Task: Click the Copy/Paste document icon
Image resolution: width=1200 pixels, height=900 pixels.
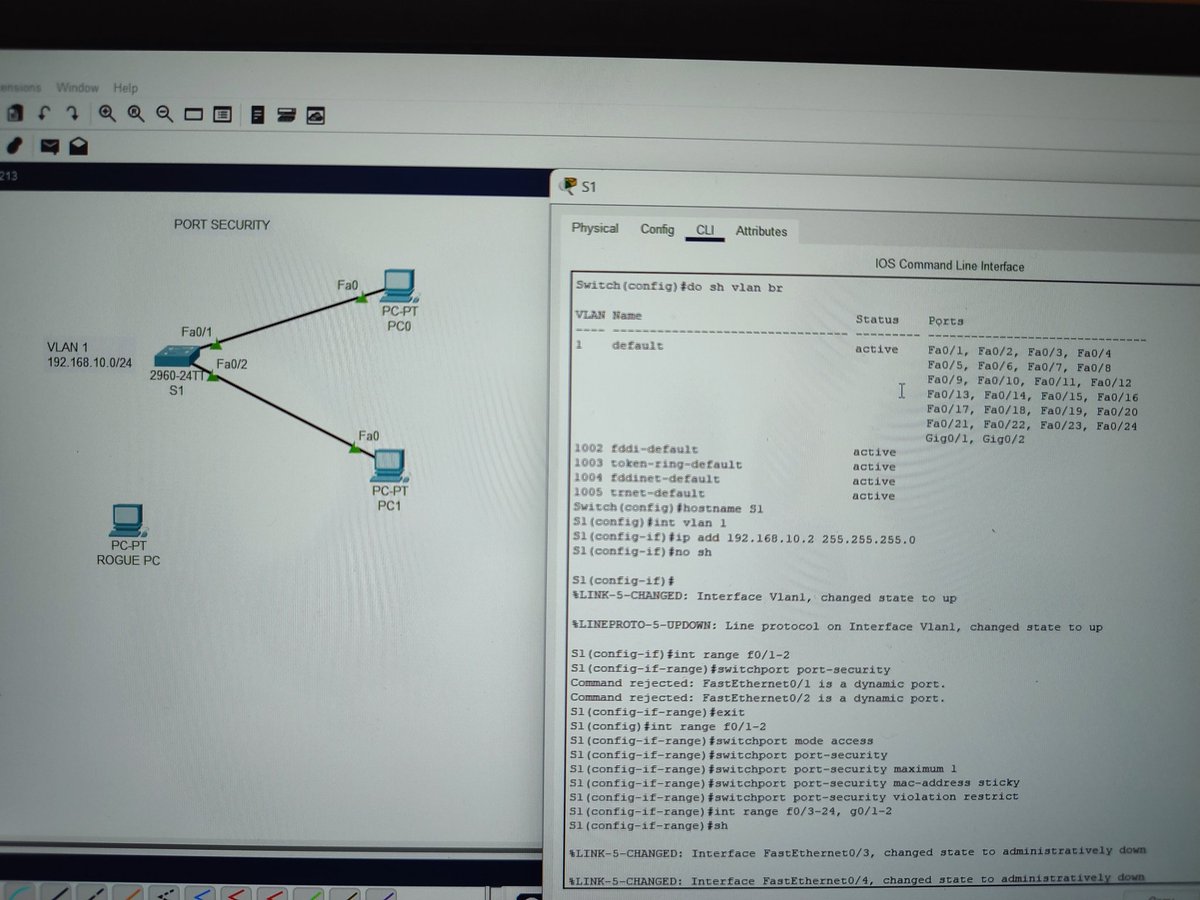Action: tap(14, 113)
